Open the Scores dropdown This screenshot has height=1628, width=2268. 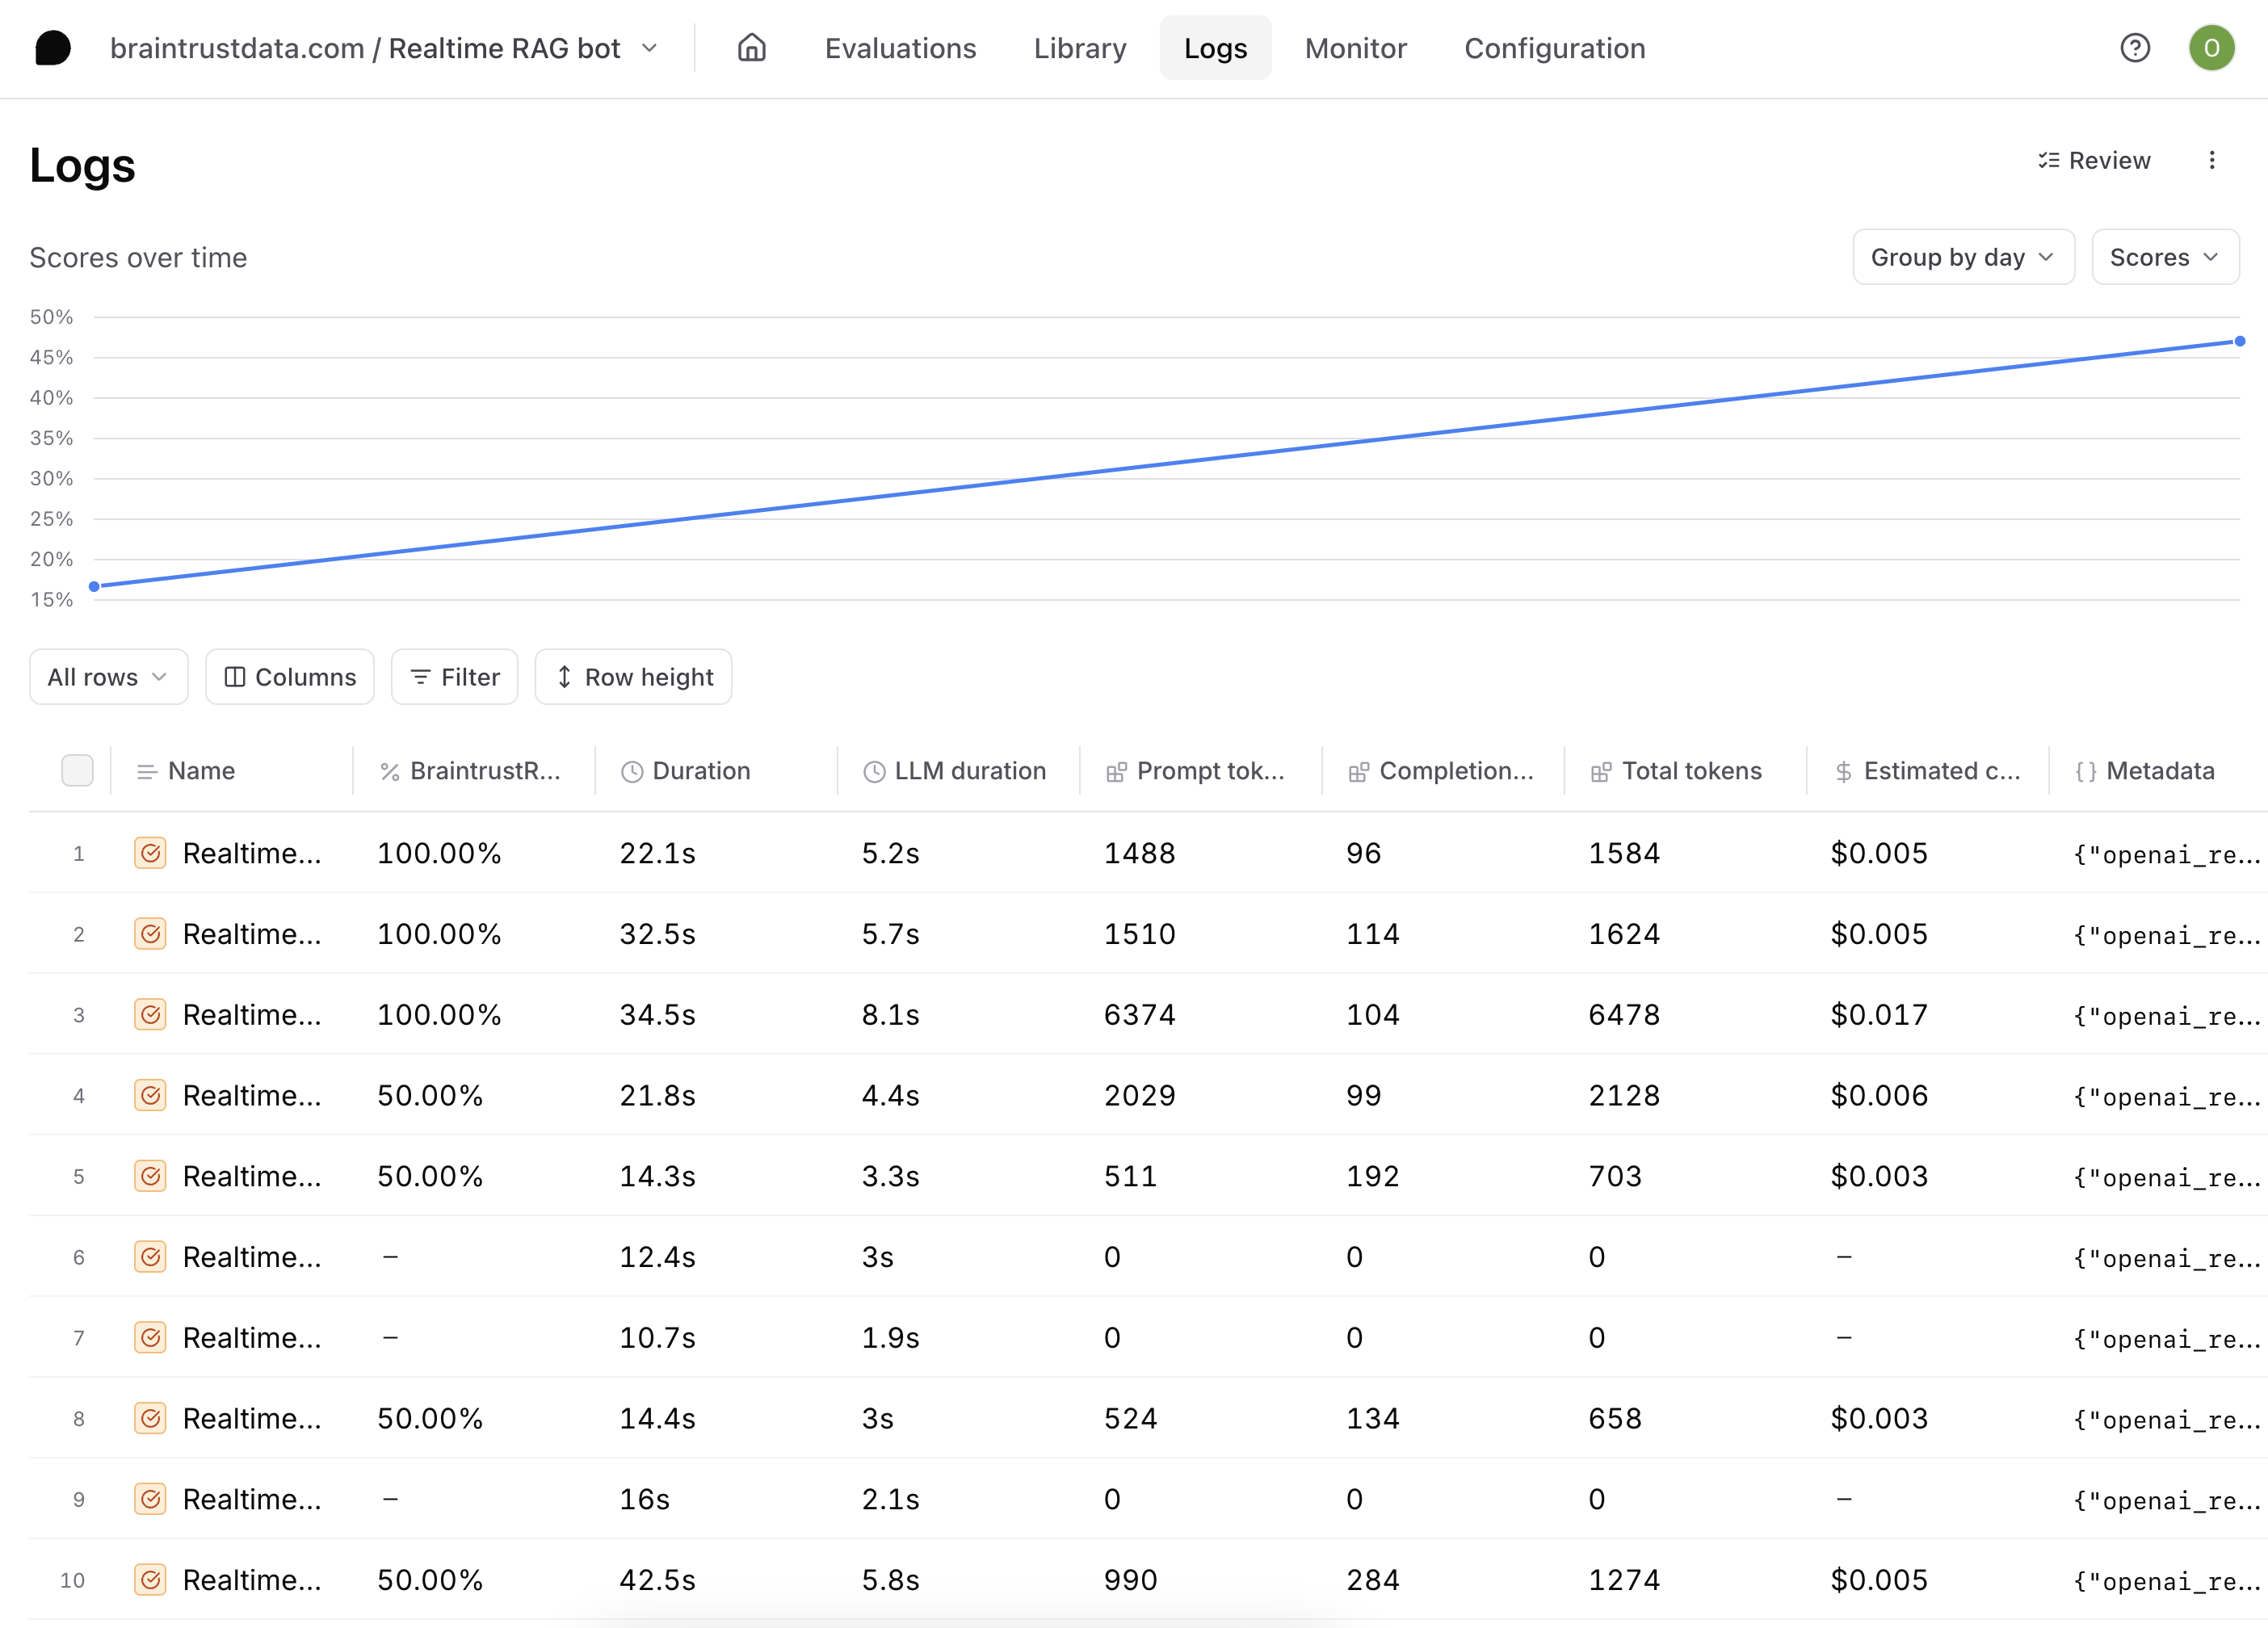coord(2164,257)
